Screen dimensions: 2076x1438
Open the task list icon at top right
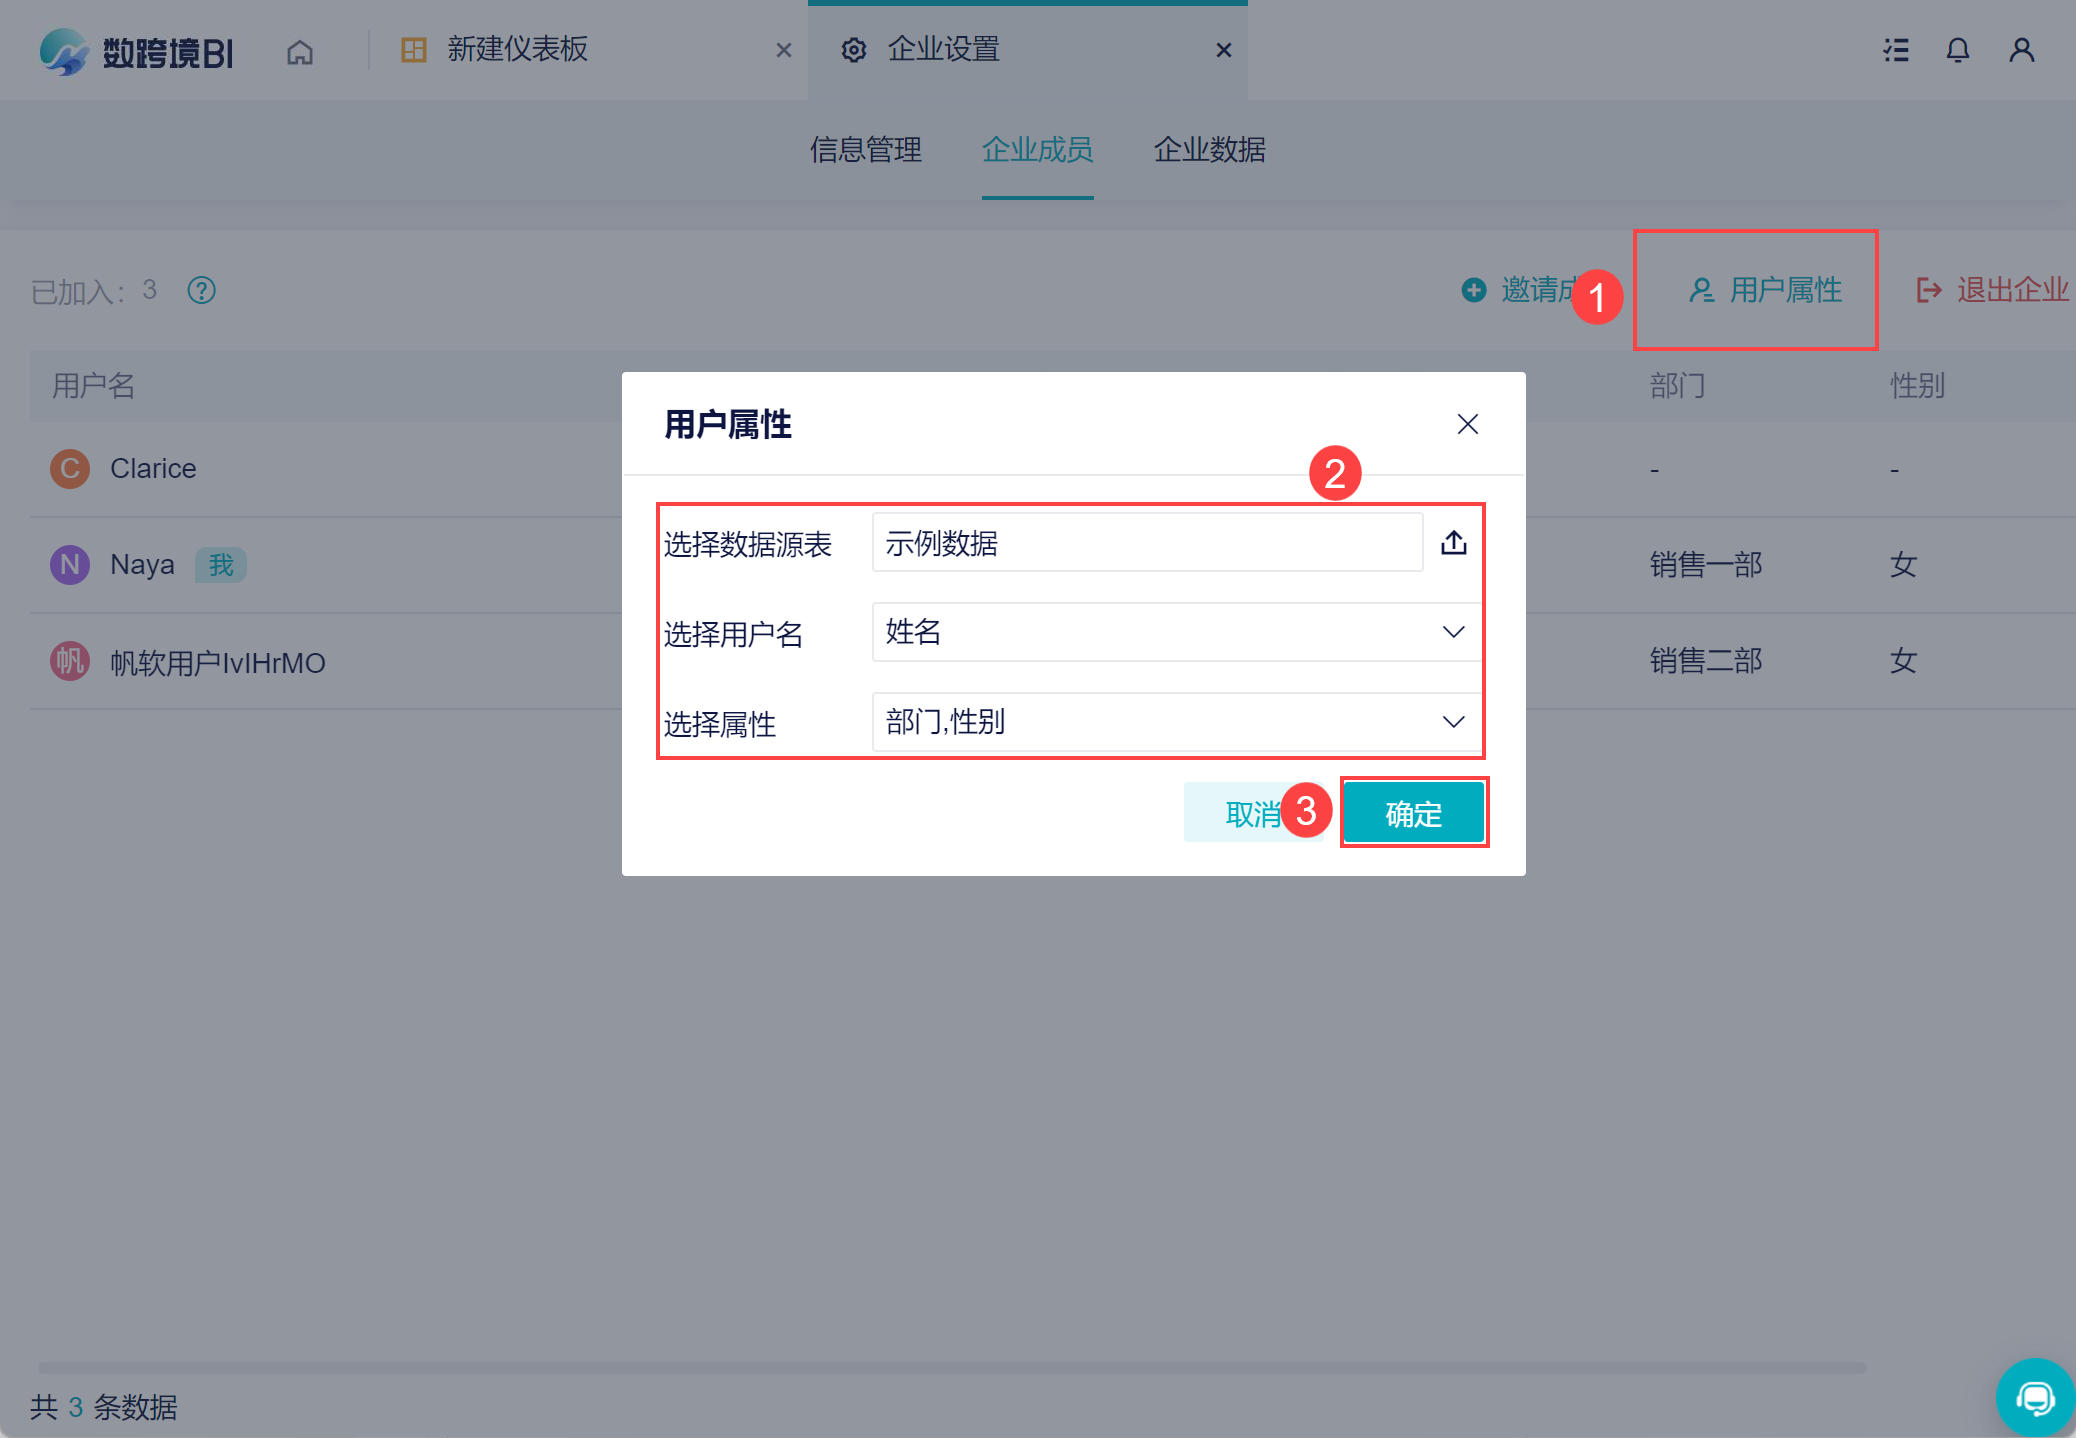pos(1896,50)
